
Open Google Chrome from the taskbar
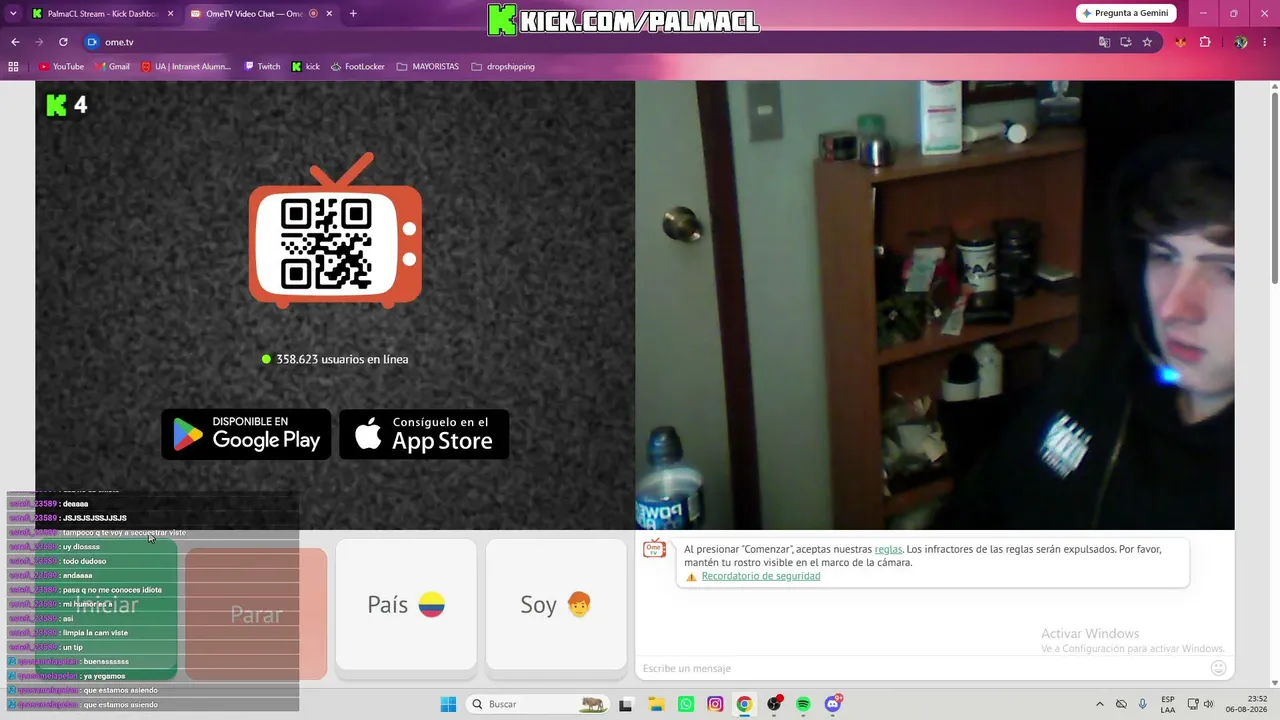(744, 704)
